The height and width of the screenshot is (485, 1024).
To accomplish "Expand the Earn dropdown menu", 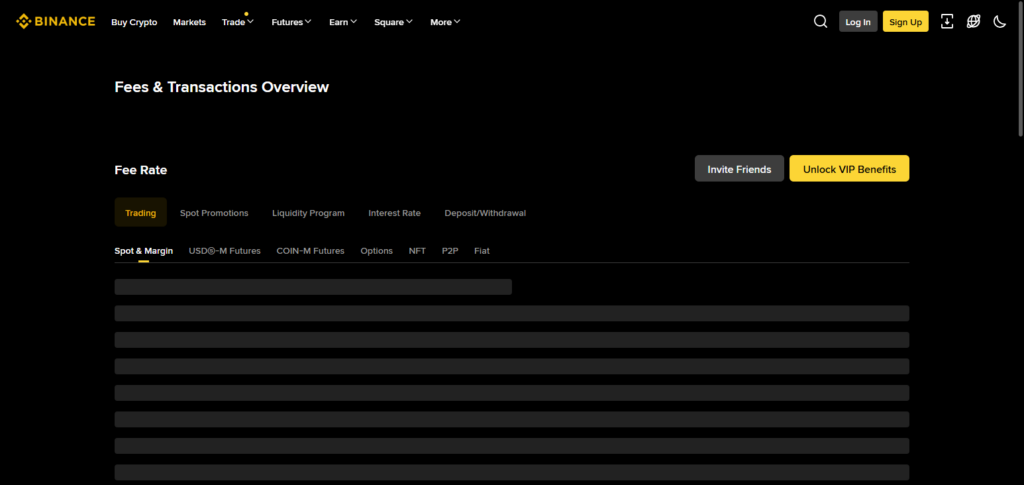I will (342, 22).
